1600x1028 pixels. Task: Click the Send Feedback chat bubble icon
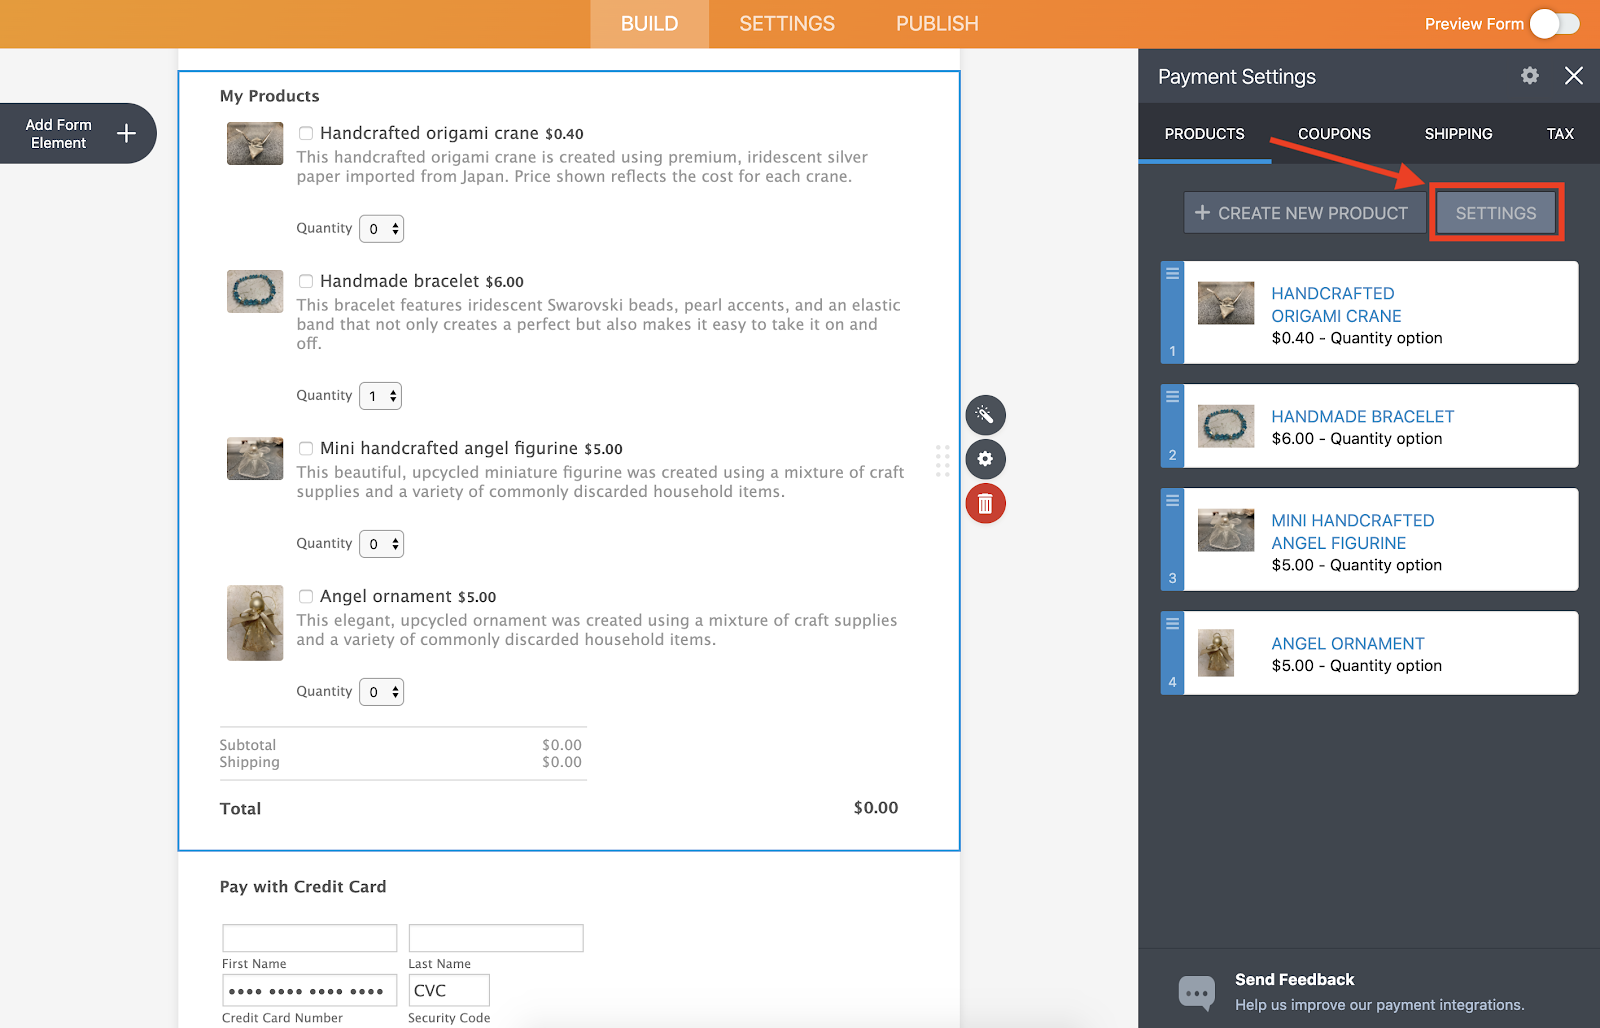tap(1197, 992)
